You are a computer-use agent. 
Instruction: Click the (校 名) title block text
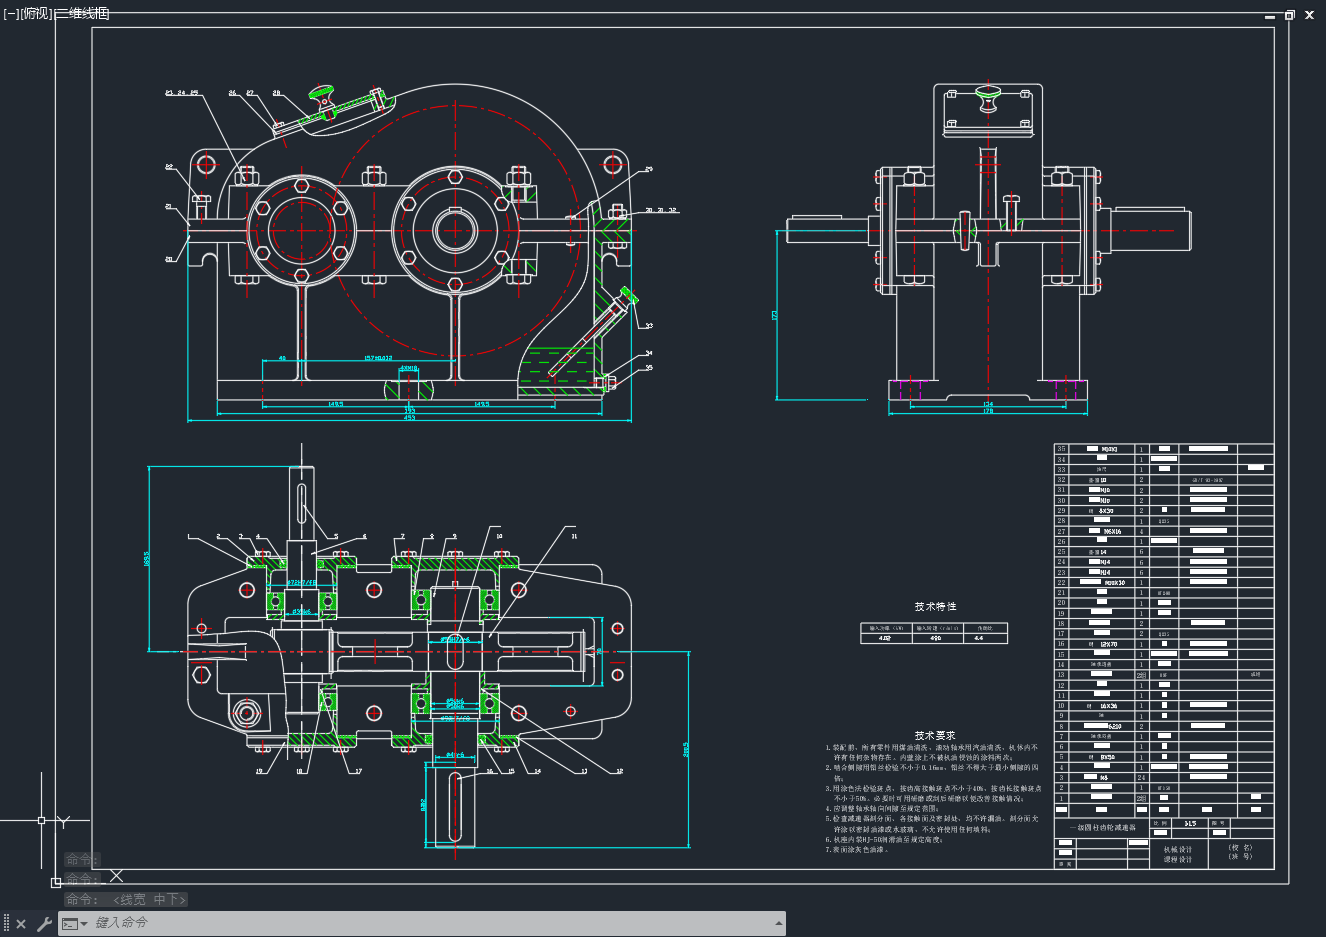pyautogui.click(x=1240, y=847)
